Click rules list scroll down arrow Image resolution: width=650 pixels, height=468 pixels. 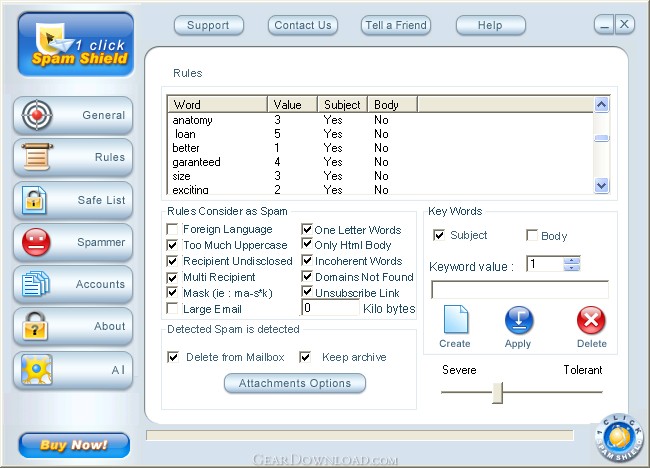(601, 185)
